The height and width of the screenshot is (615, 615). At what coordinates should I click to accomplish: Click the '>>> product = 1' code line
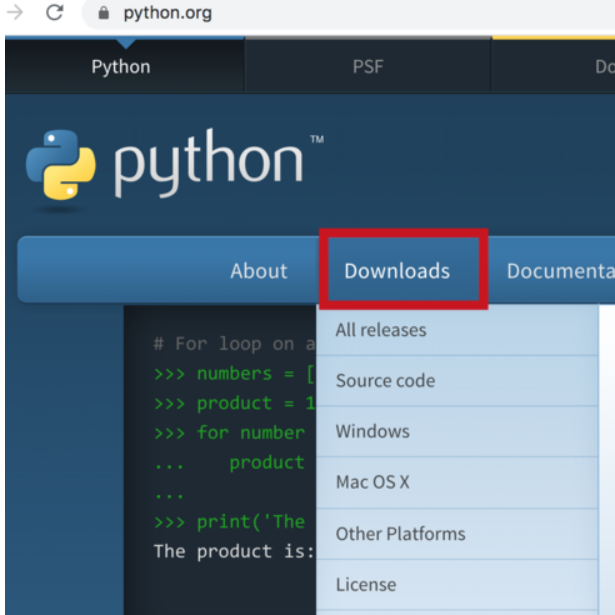point(235,404)
